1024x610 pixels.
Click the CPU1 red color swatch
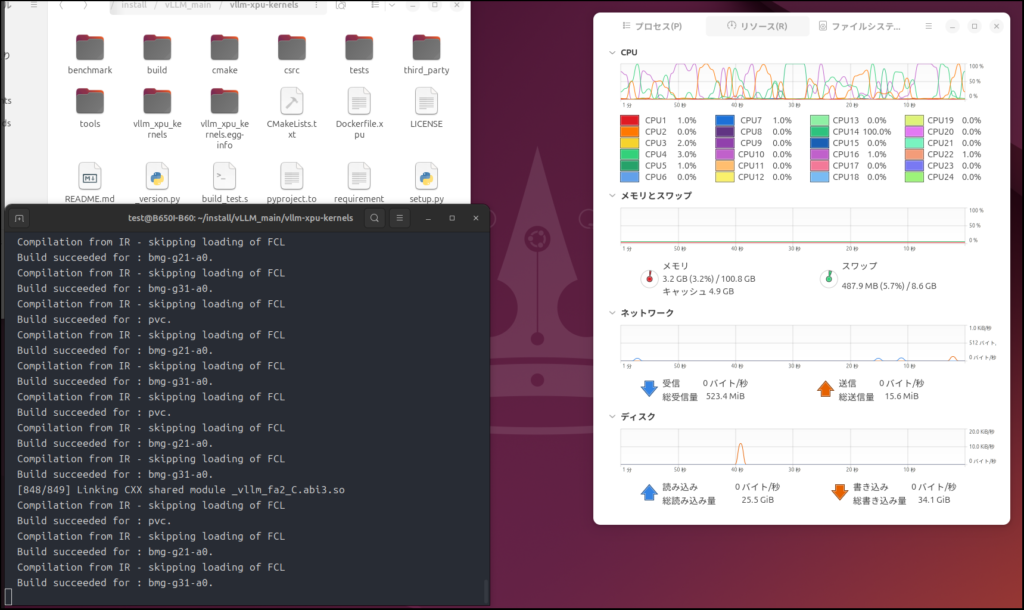pos(631,120)
